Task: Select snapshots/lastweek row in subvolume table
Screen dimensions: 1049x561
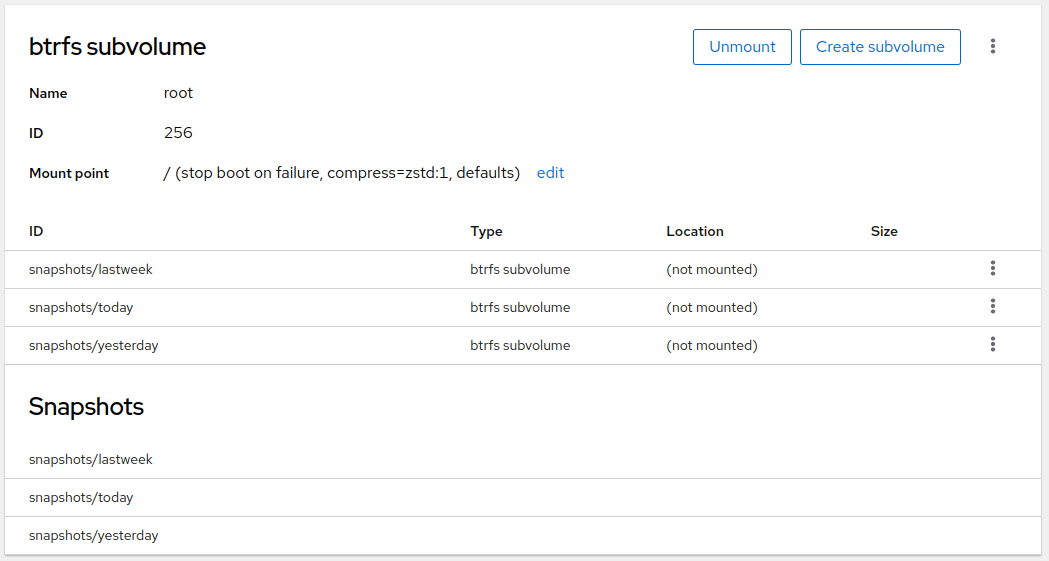Action: 91,269
